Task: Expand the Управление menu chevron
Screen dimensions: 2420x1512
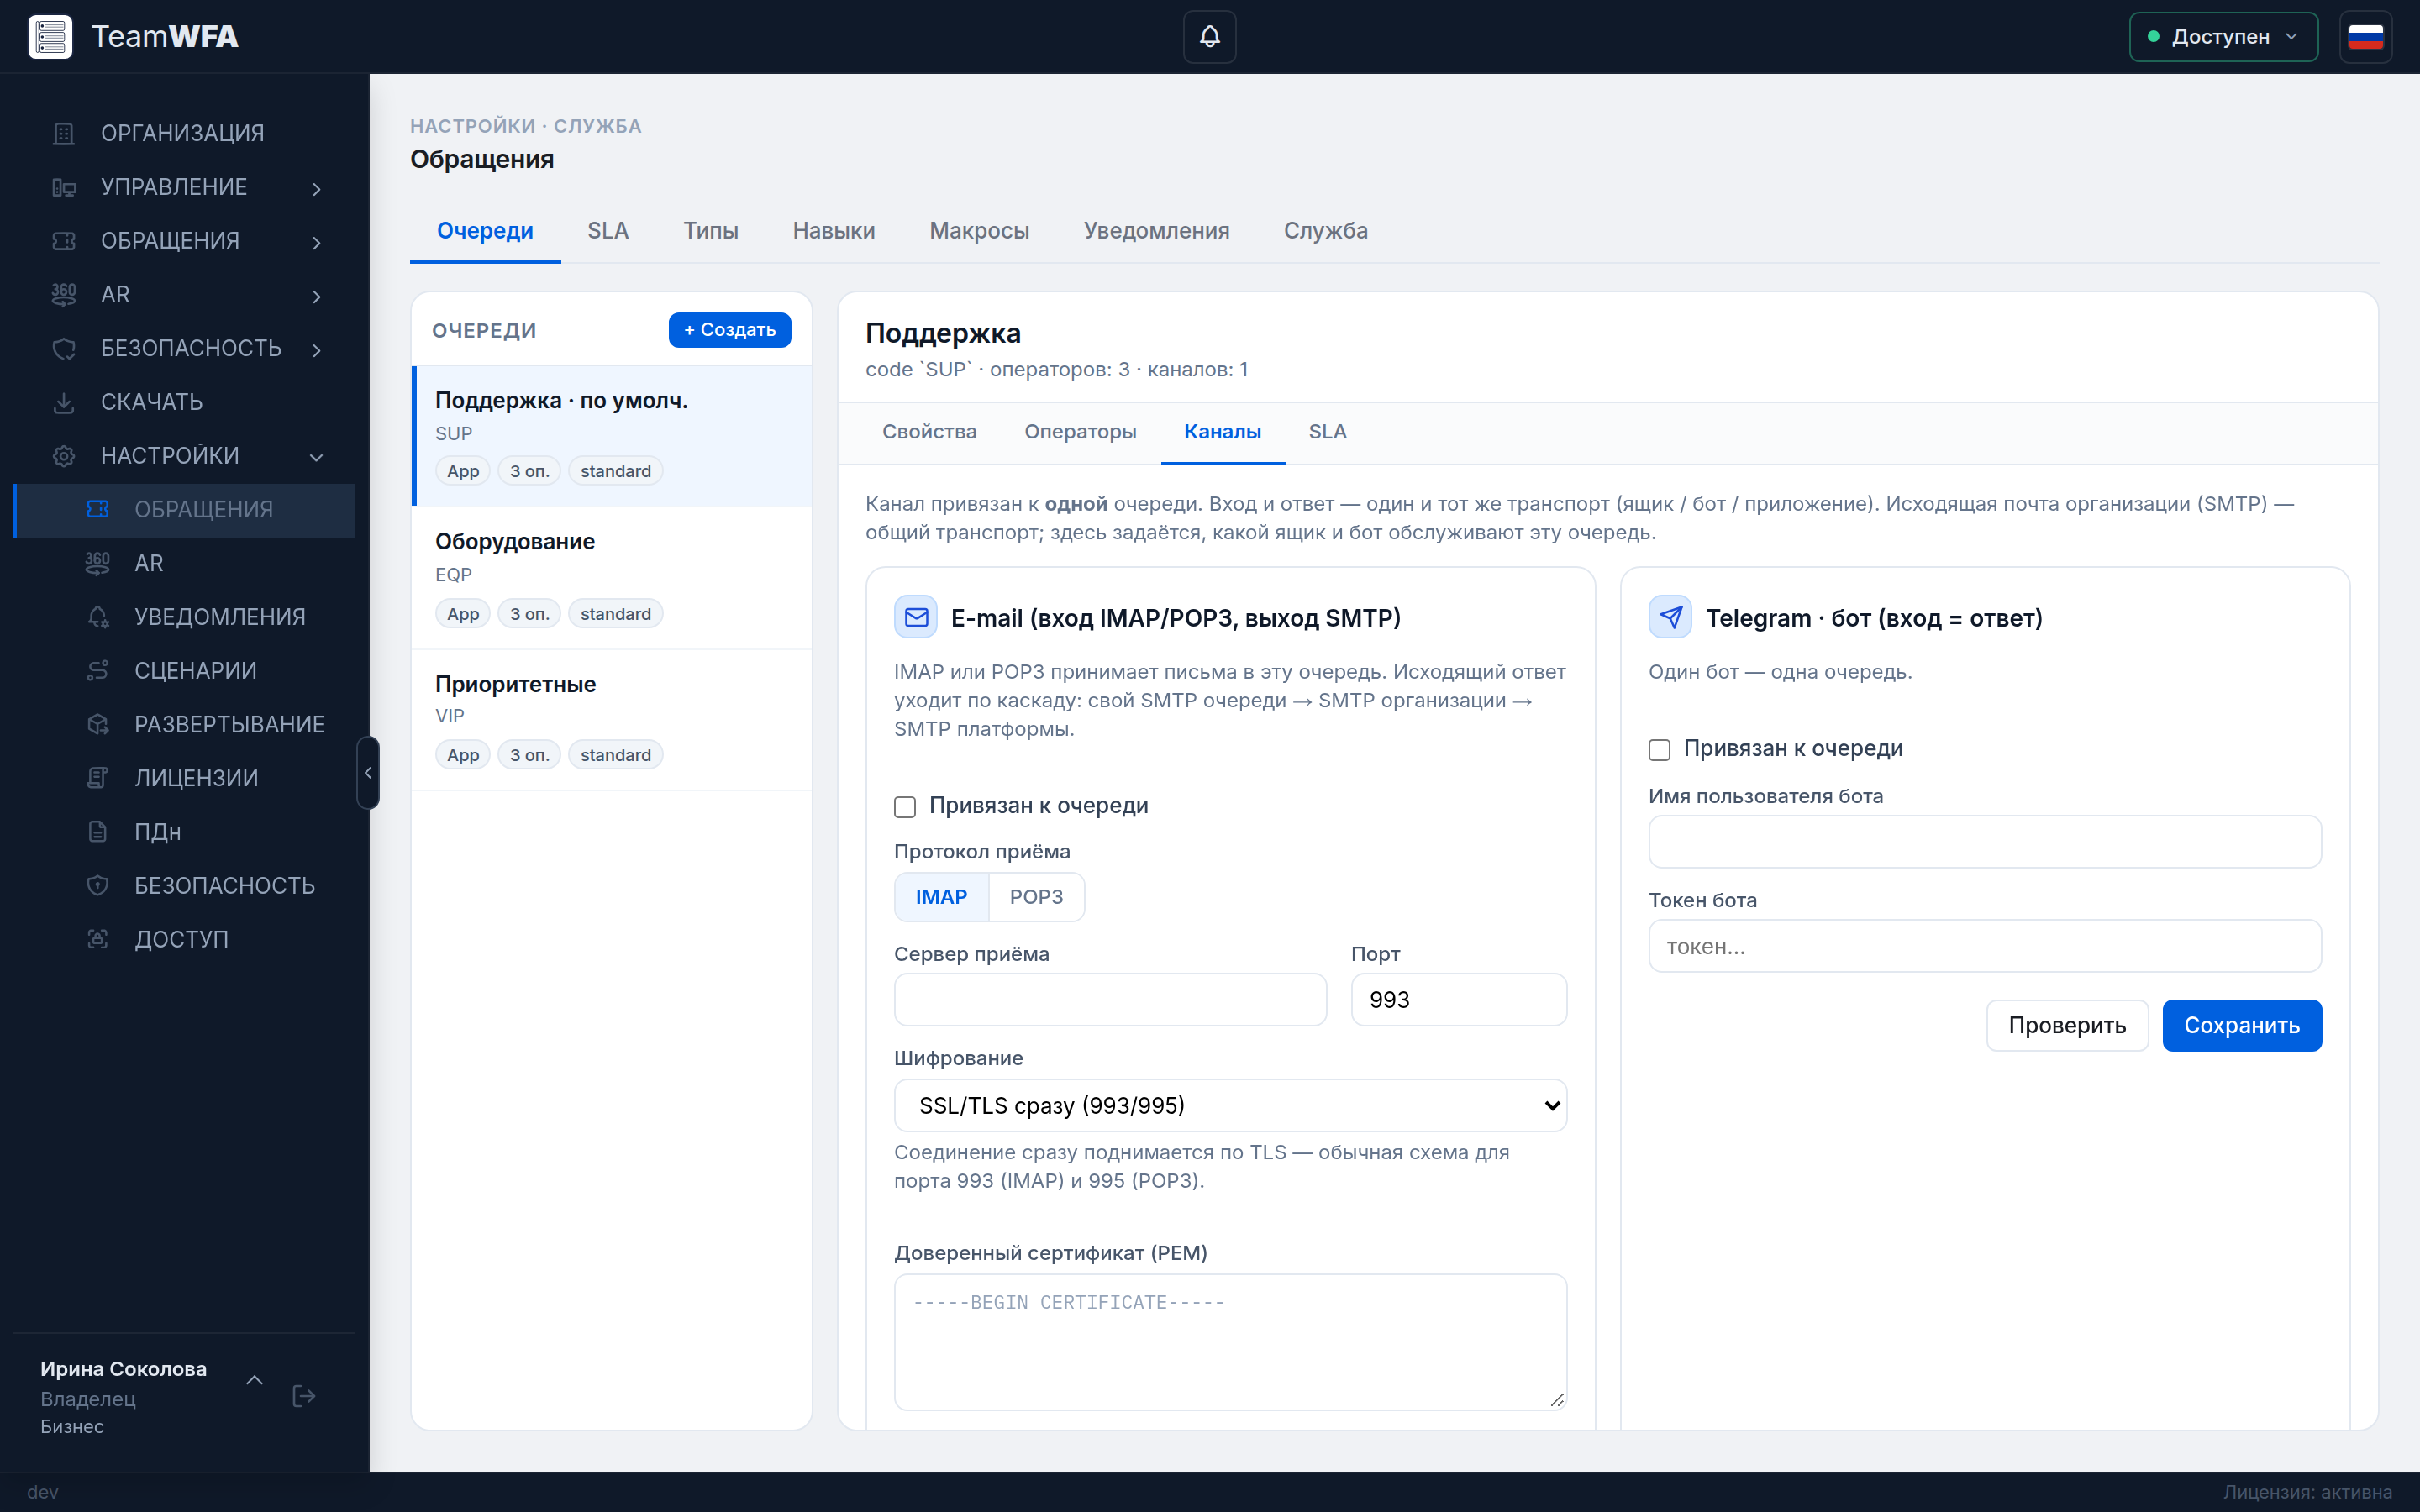Action: tap(317, 188)
